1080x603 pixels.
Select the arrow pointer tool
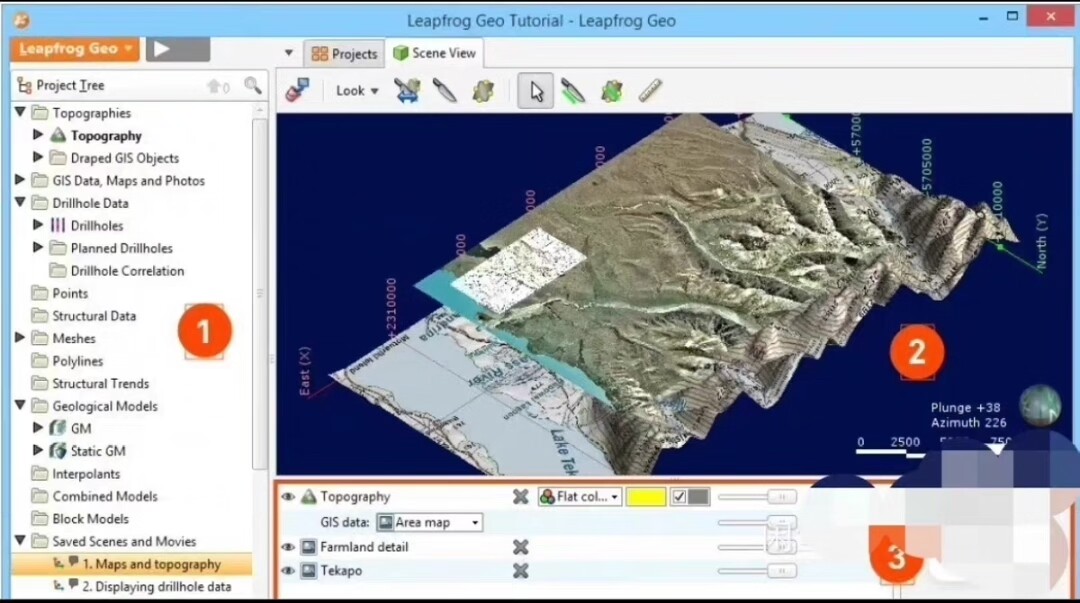[x=535, y=91]
